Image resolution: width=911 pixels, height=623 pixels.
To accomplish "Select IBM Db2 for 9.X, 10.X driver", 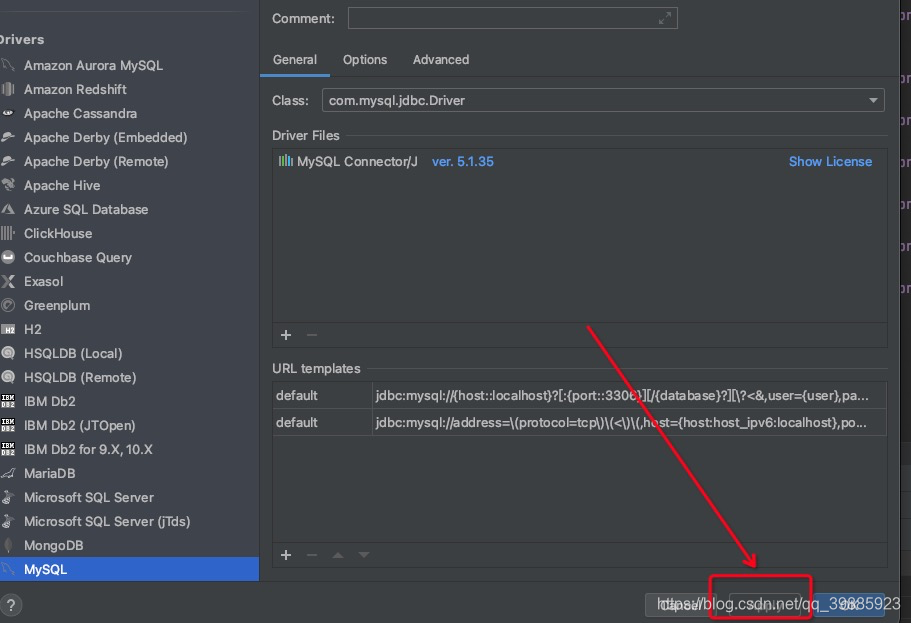I will [x=129, y=450].
